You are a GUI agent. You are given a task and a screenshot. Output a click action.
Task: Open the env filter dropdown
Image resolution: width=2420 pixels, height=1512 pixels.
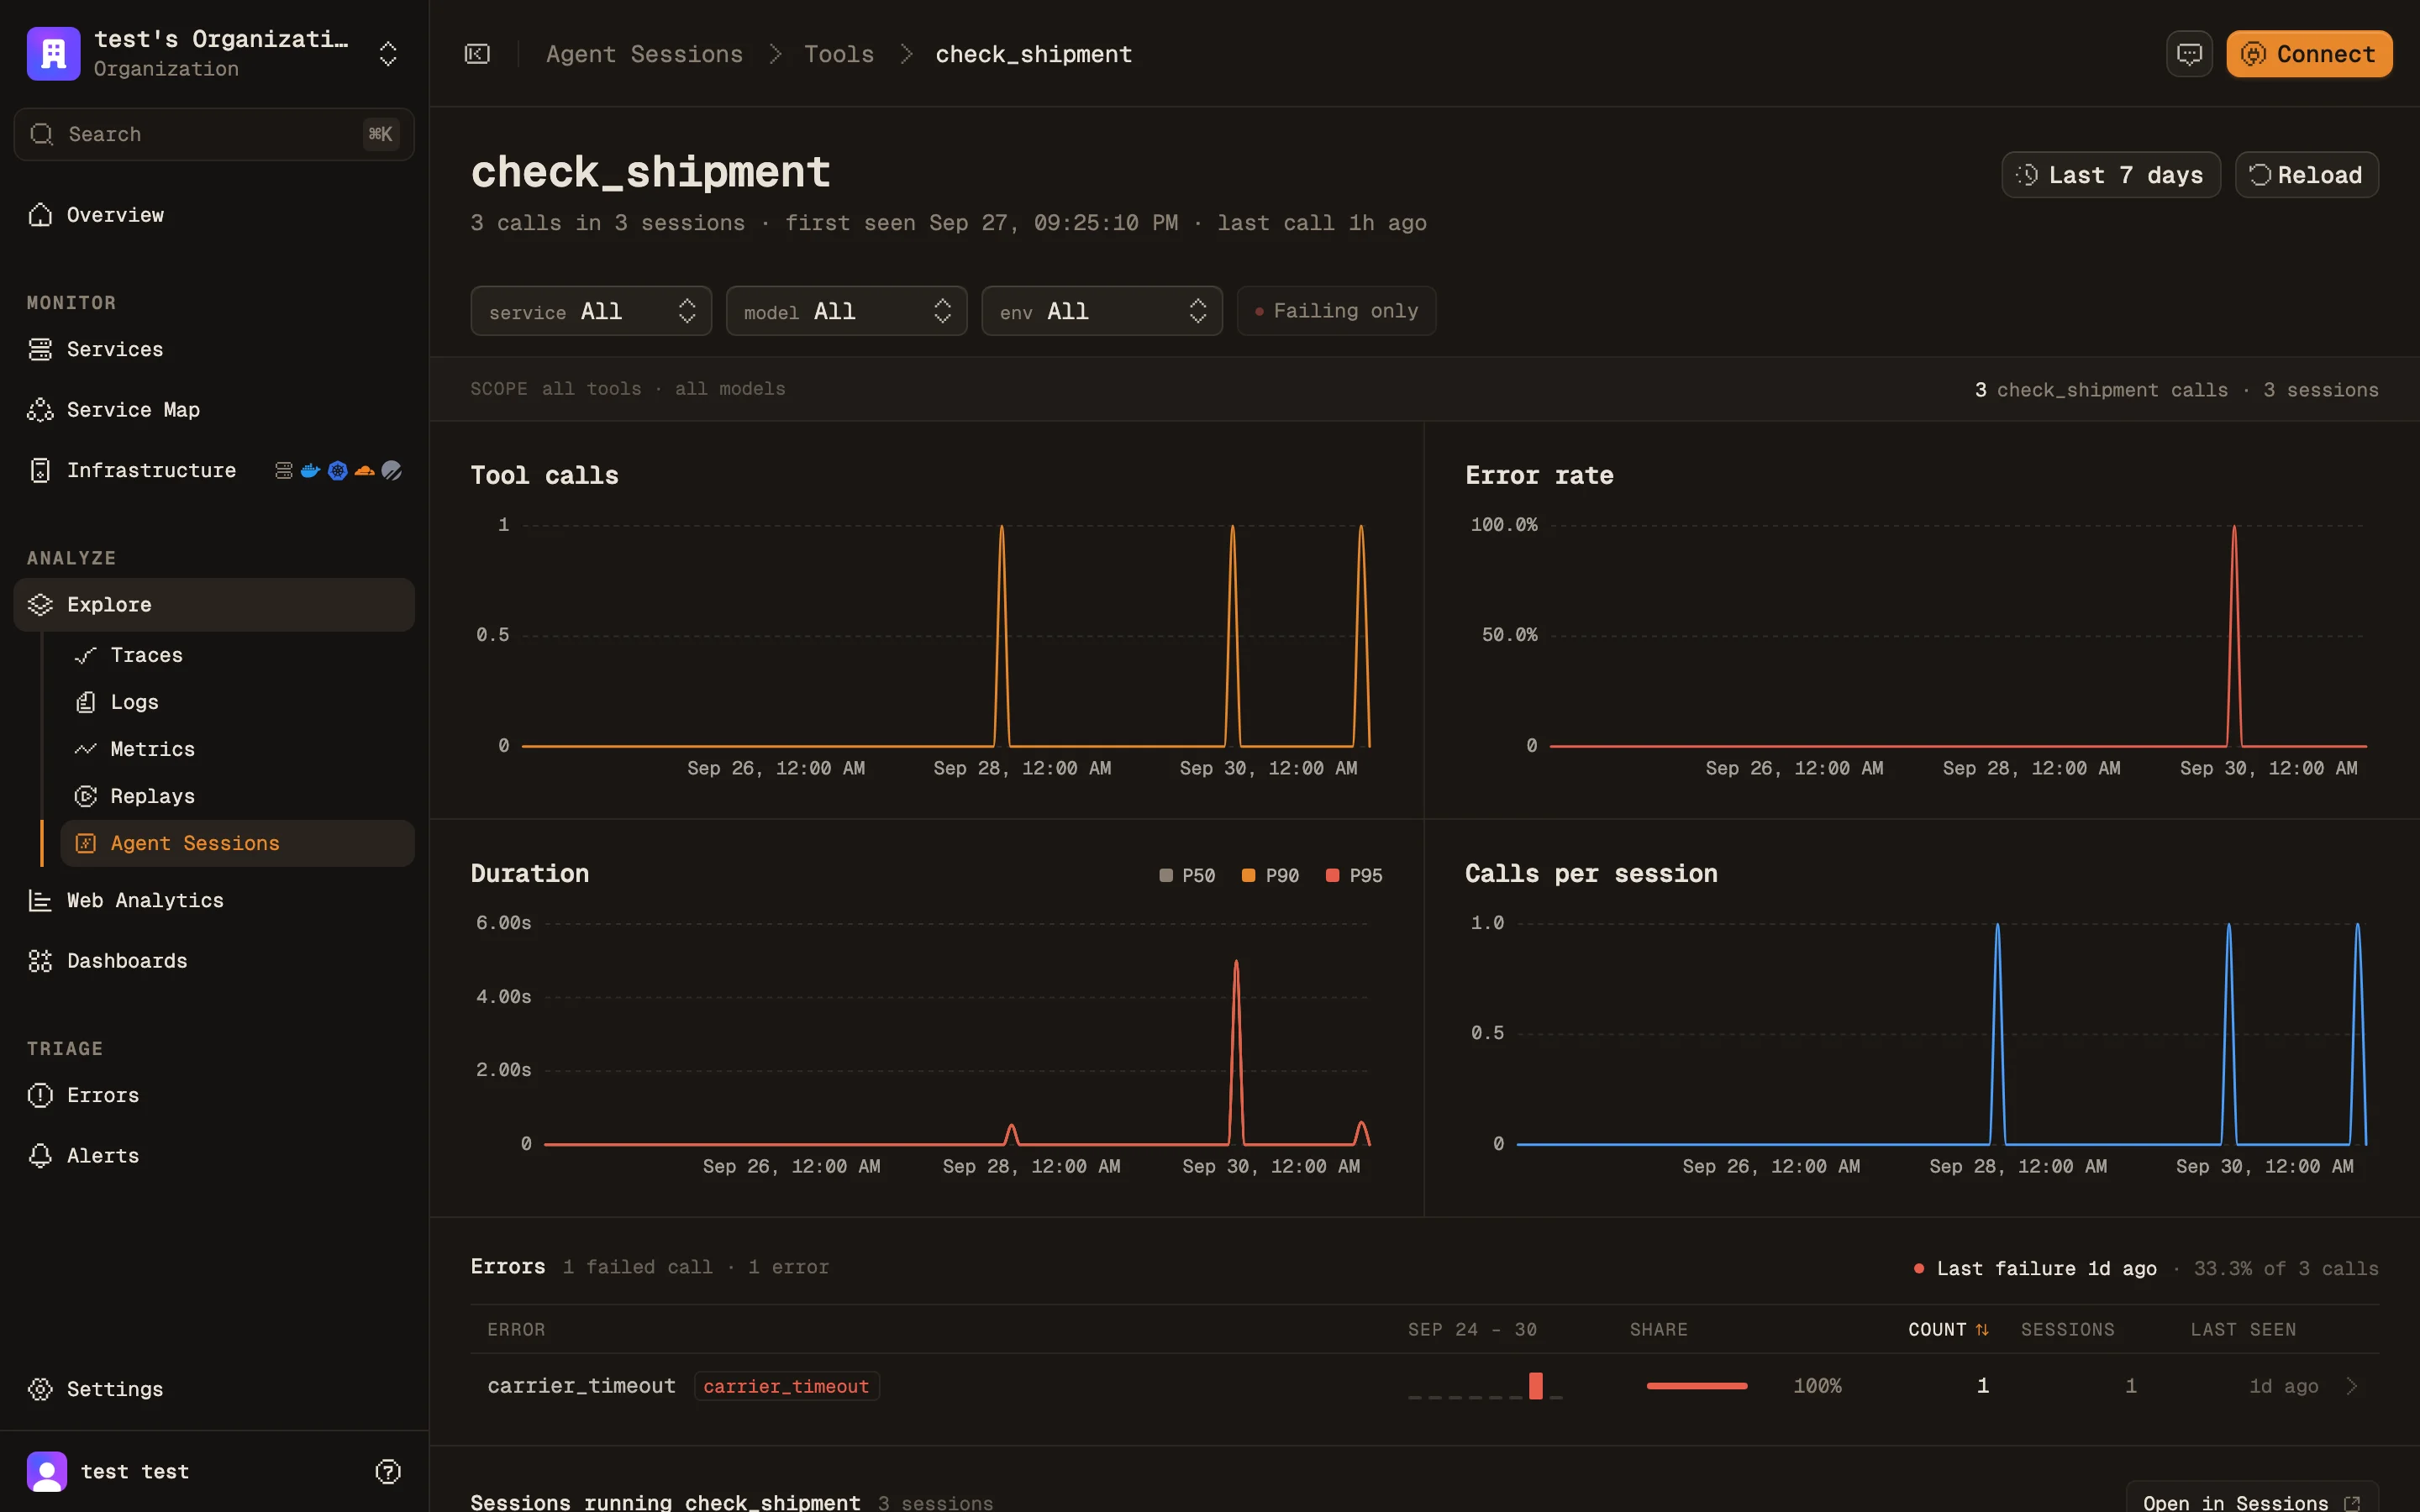point(1102,311)
